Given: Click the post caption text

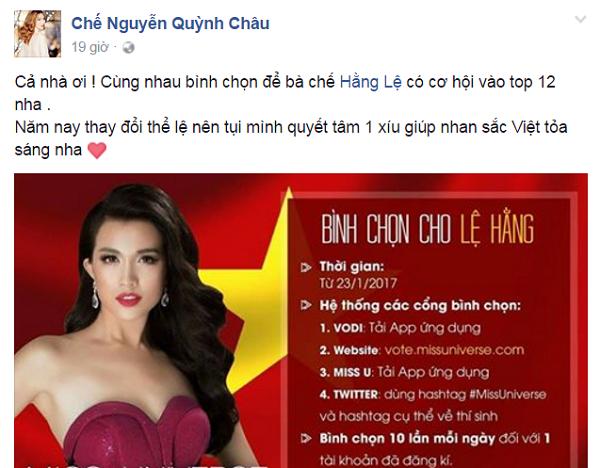Looking at the screenshot, I should (x=291, y=116).
